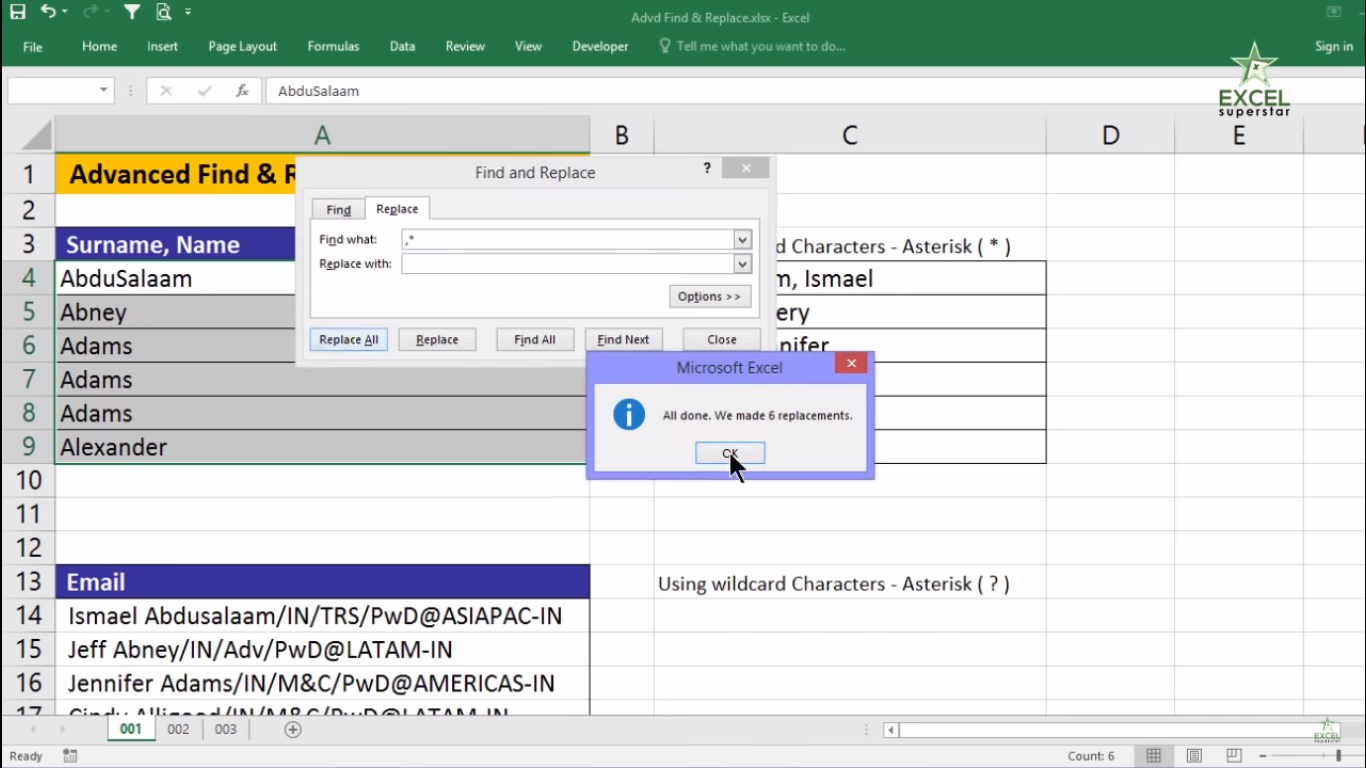This screenshot has width=1366, height=768.
Task: Switch to sheet tab 003
Action: [226, 729]
